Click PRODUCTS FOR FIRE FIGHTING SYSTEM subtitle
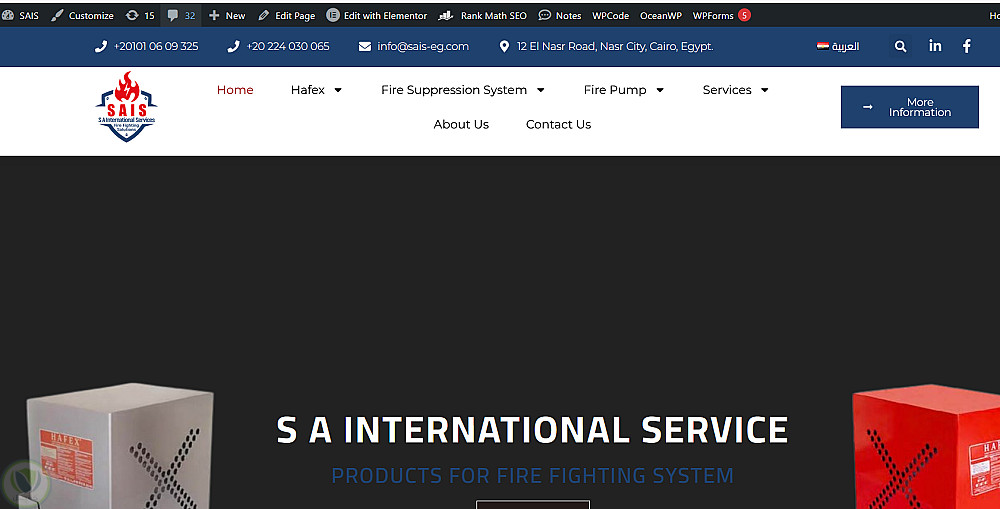This screenshot has width=1000, height=509. [533, 475]
